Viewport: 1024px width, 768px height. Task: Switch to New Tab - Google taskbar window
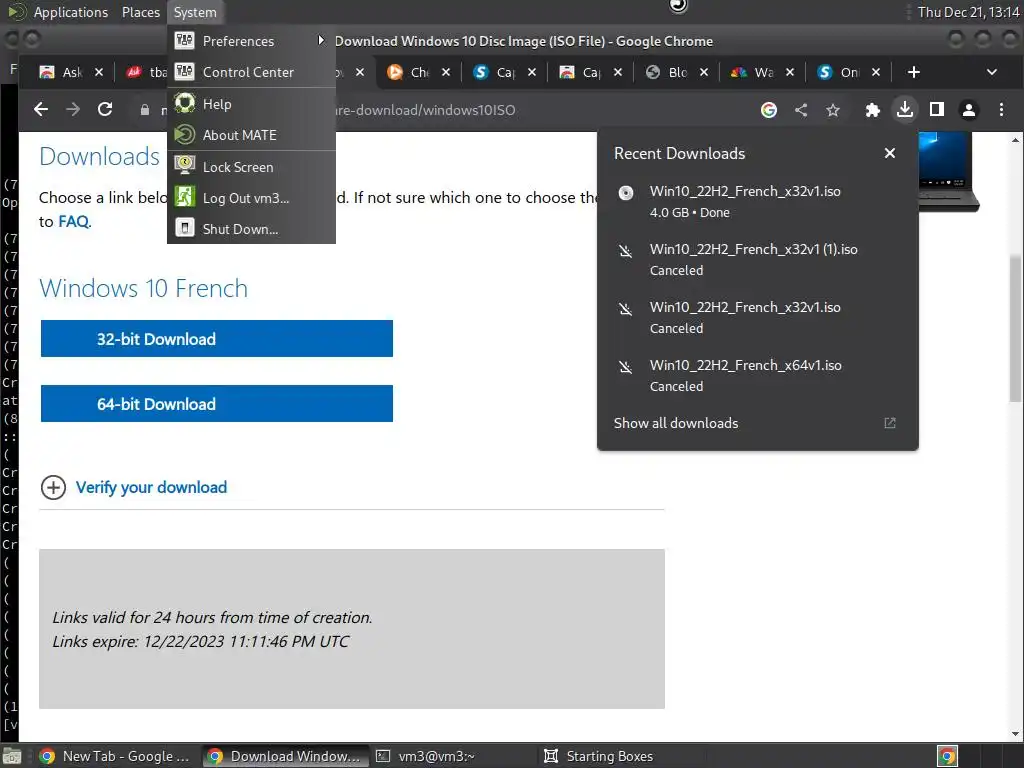[115, 756]
